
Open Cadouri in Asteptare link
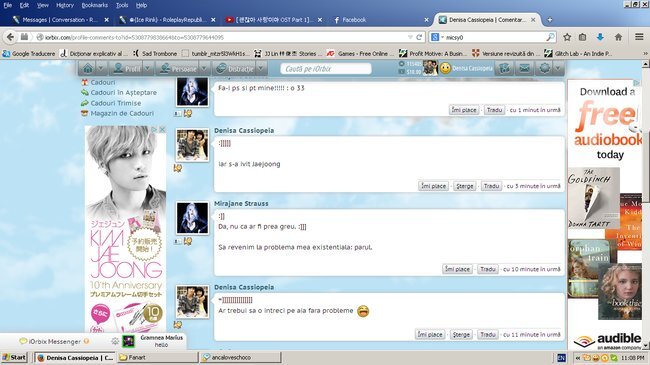pos(124,92)
